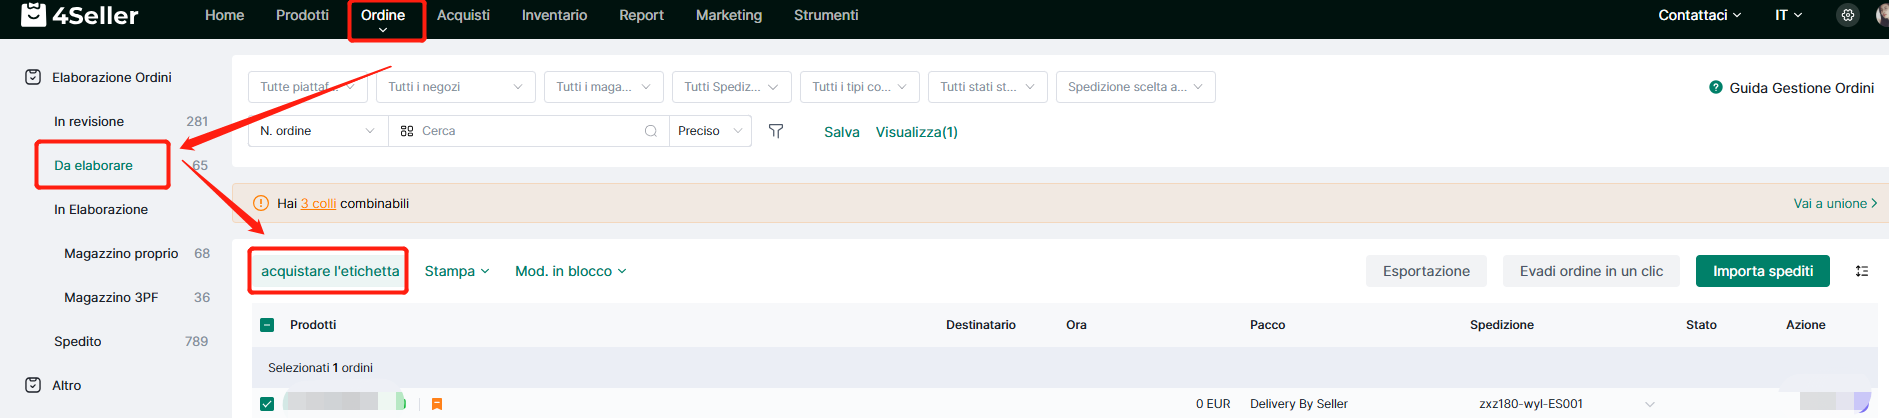Open the Tutti i negozi dropdown

click(x=455, y=87)
